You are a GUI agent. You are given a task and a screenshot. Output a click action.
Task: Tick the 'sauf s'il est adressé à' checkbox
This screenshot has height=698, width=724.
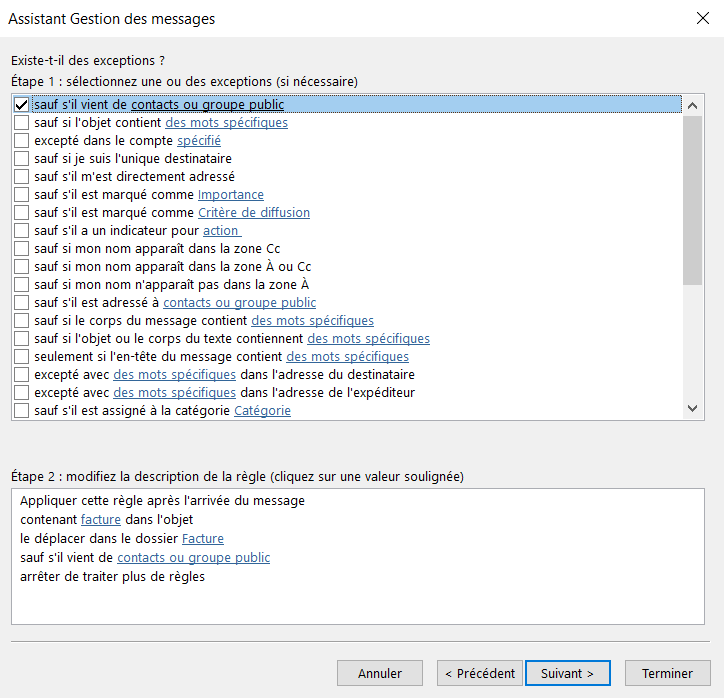[x=21, y=303]
